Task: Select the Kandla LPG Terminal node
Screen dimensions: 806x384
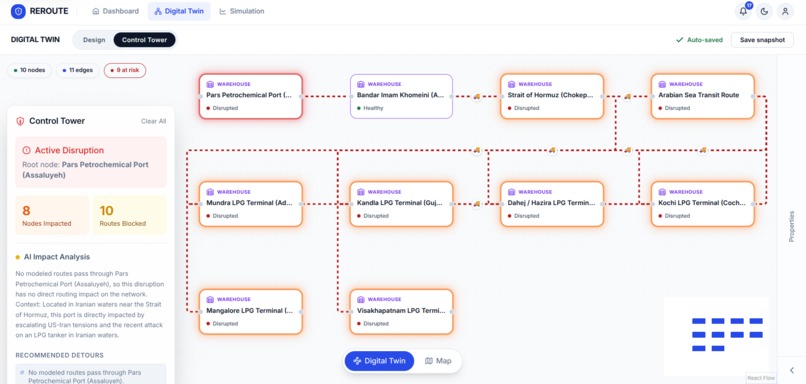Action: [x=401, y=204]
